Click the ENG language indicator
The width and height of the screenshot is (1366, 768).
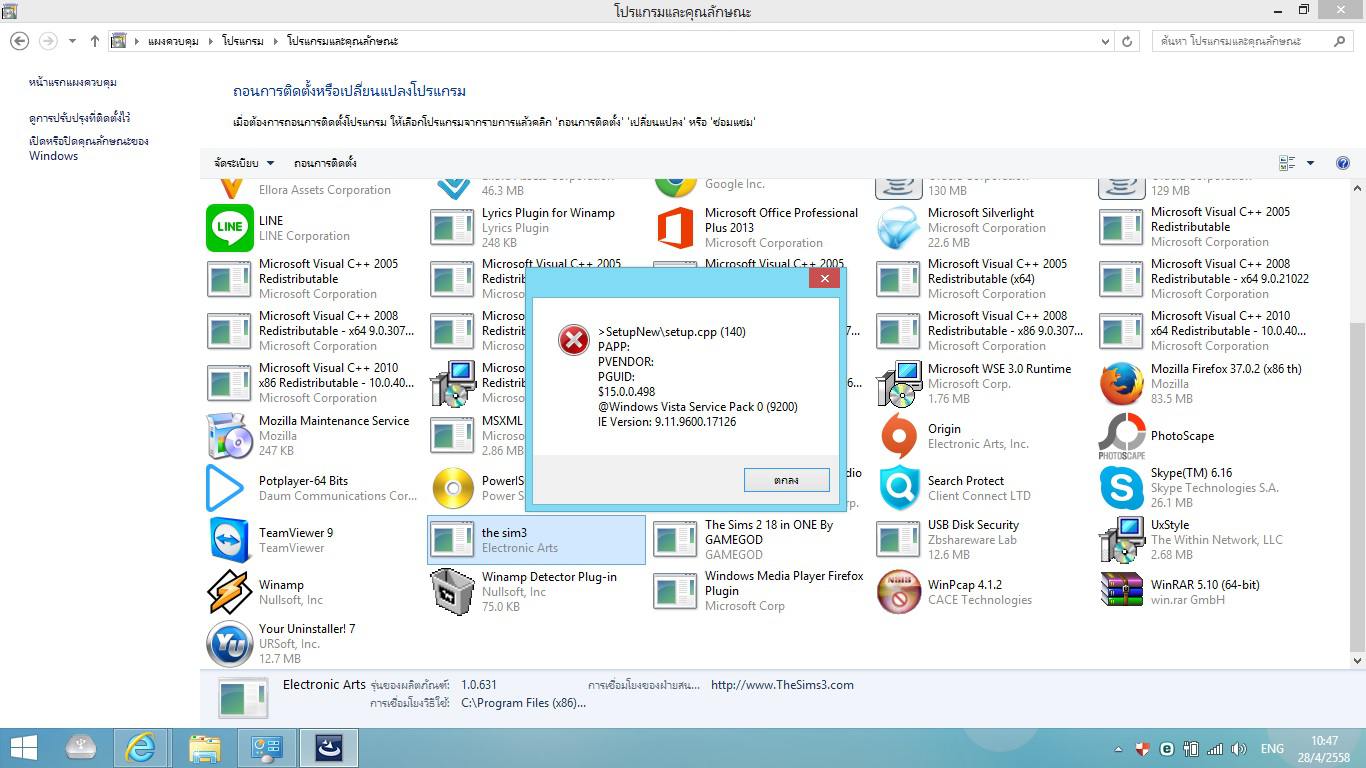tap(1272, 749)
